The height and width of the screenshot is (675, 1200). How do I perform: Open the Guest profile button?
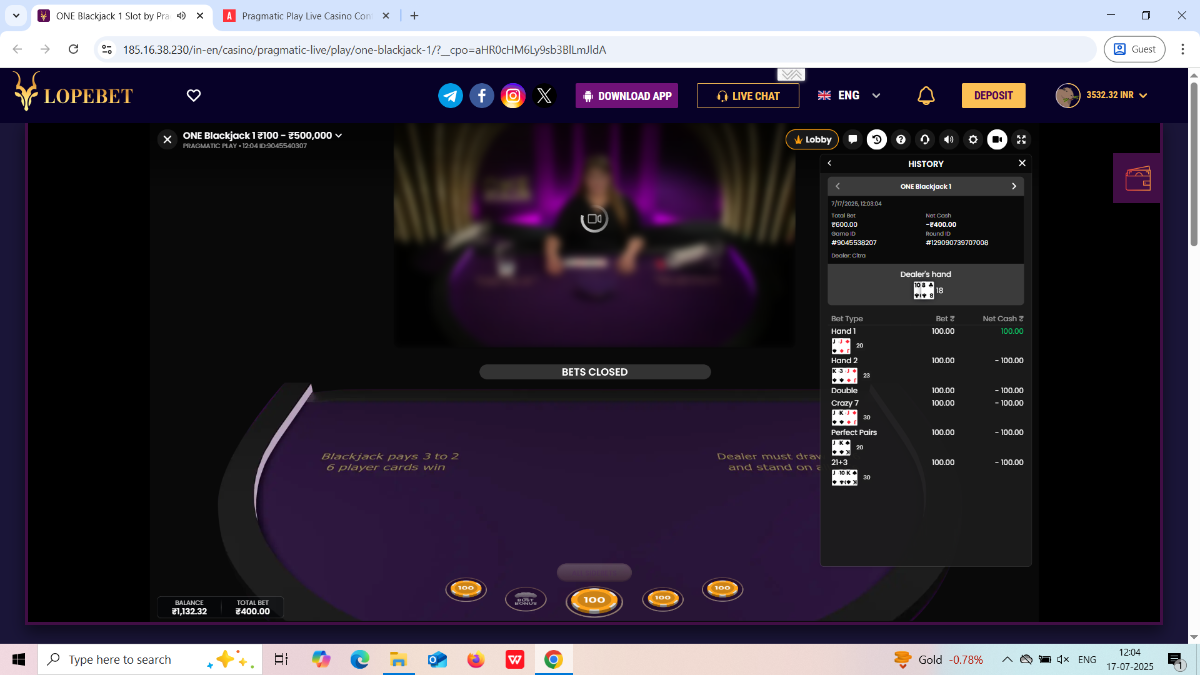coord(1134,49)
